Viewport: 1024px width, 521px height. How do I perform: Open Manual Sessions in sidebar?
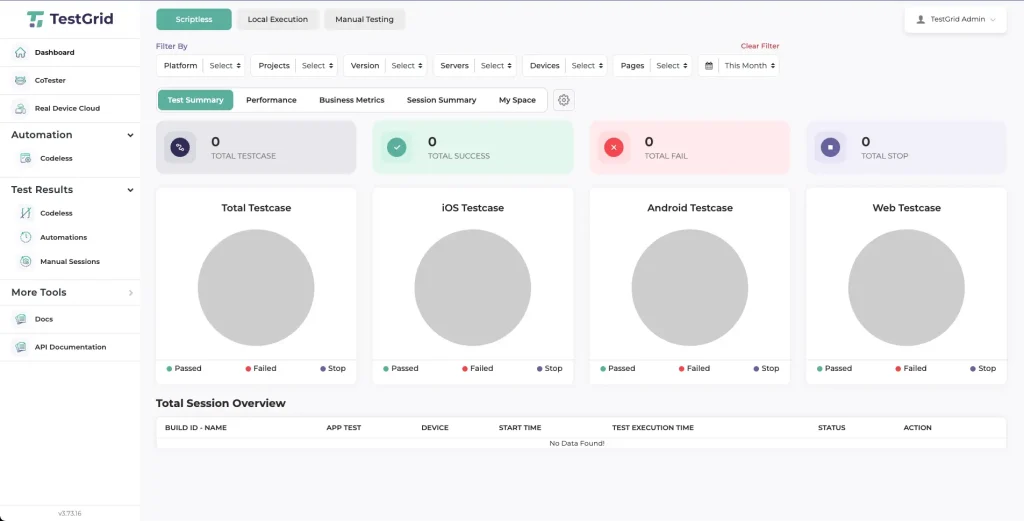tap(70, 261)
